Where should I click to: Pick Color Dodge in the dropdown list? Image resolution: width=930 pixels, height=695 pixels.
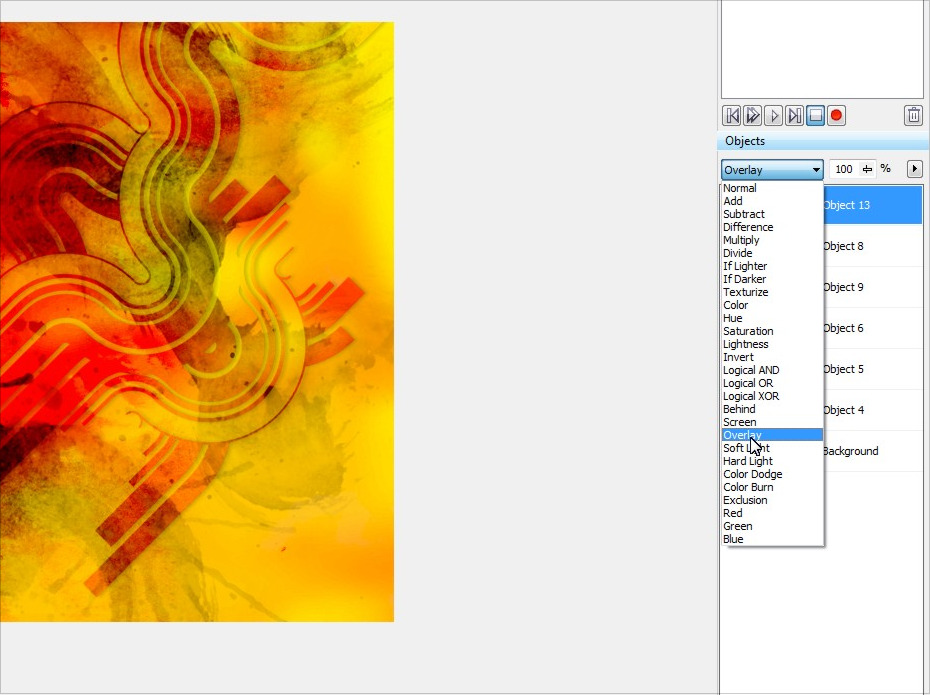752,474
